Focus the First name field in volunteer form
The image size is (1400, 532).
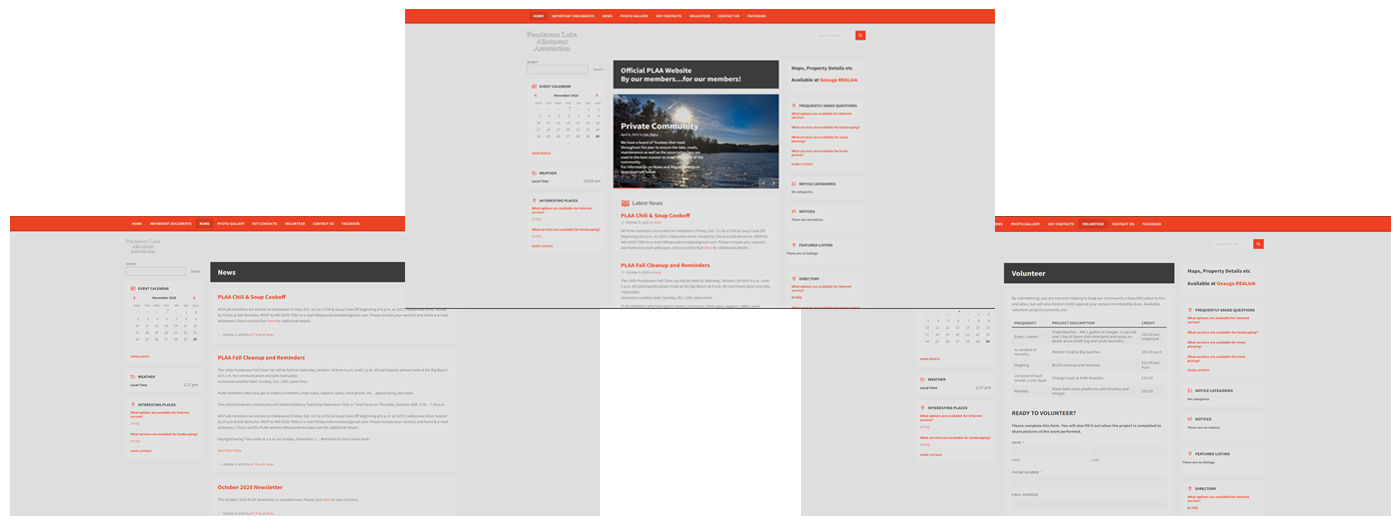click(x=1048, y=452)
